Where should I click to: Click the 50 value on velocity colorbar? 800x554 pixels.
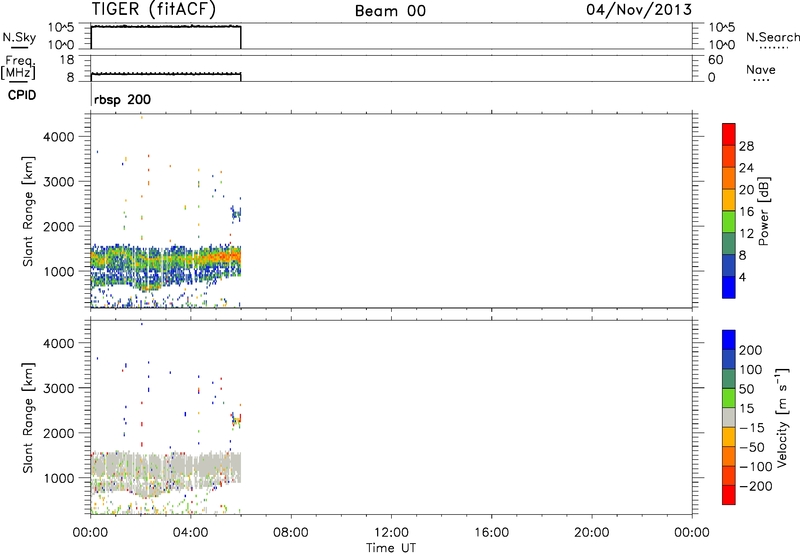coord(746,389)
